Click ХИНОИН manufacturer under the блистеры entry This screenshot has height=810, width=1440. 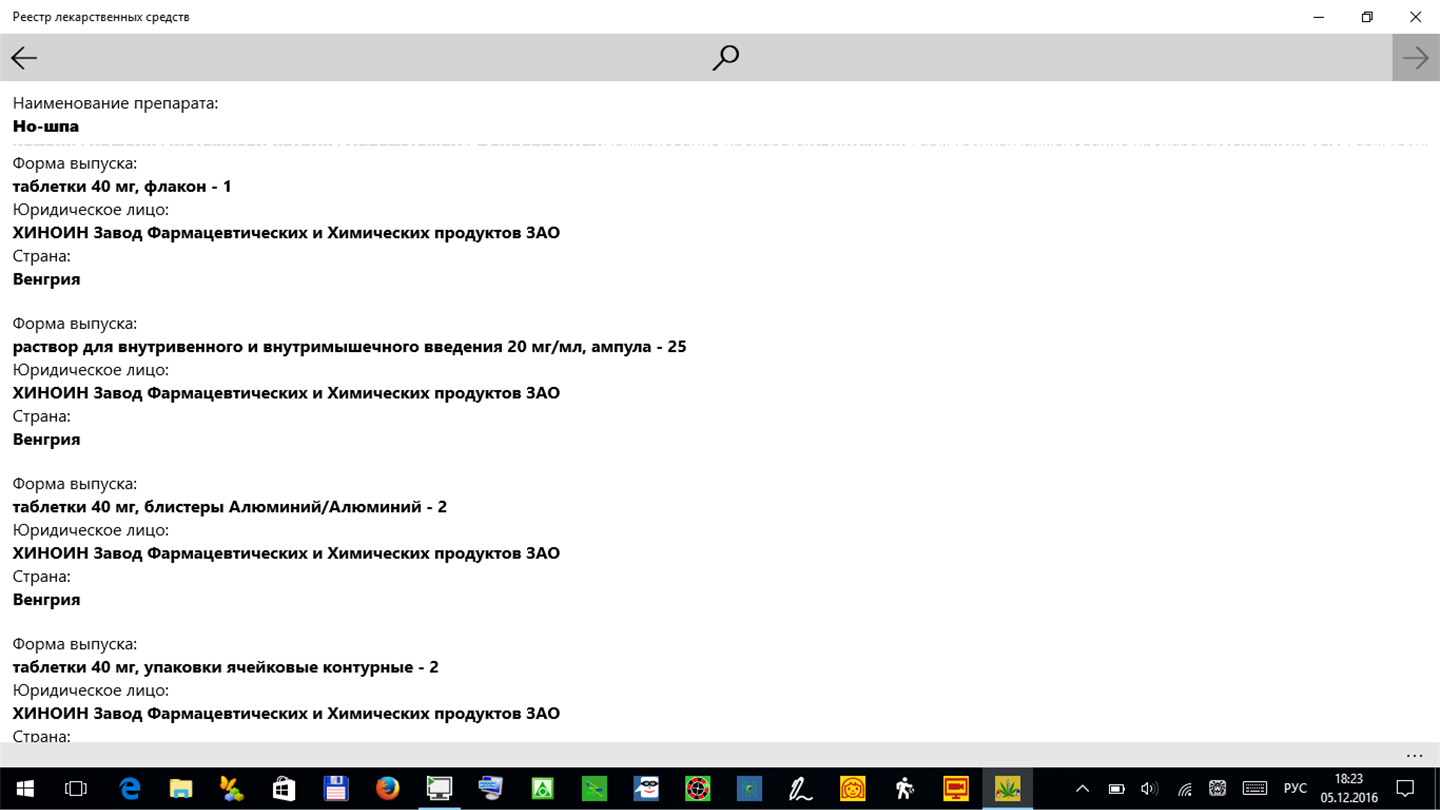286,553
